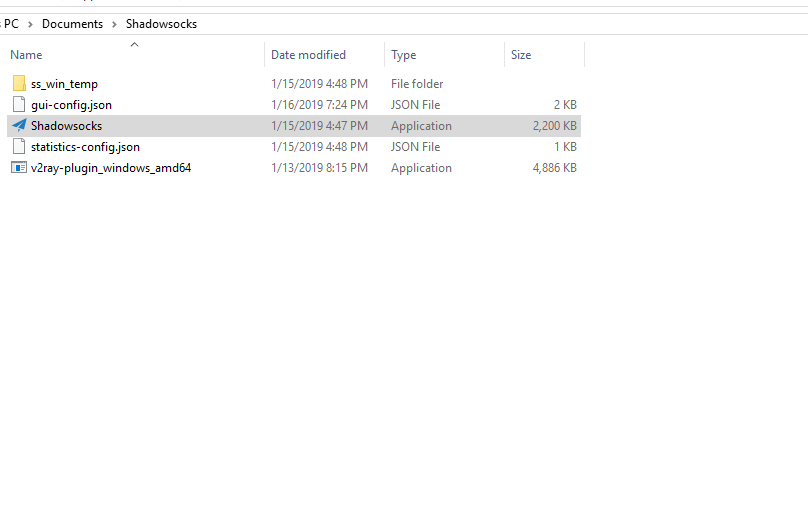This screenshot has width=808, height=515.
Task: Select the Shadowsocks application name
Action: (x=66, y=126)
